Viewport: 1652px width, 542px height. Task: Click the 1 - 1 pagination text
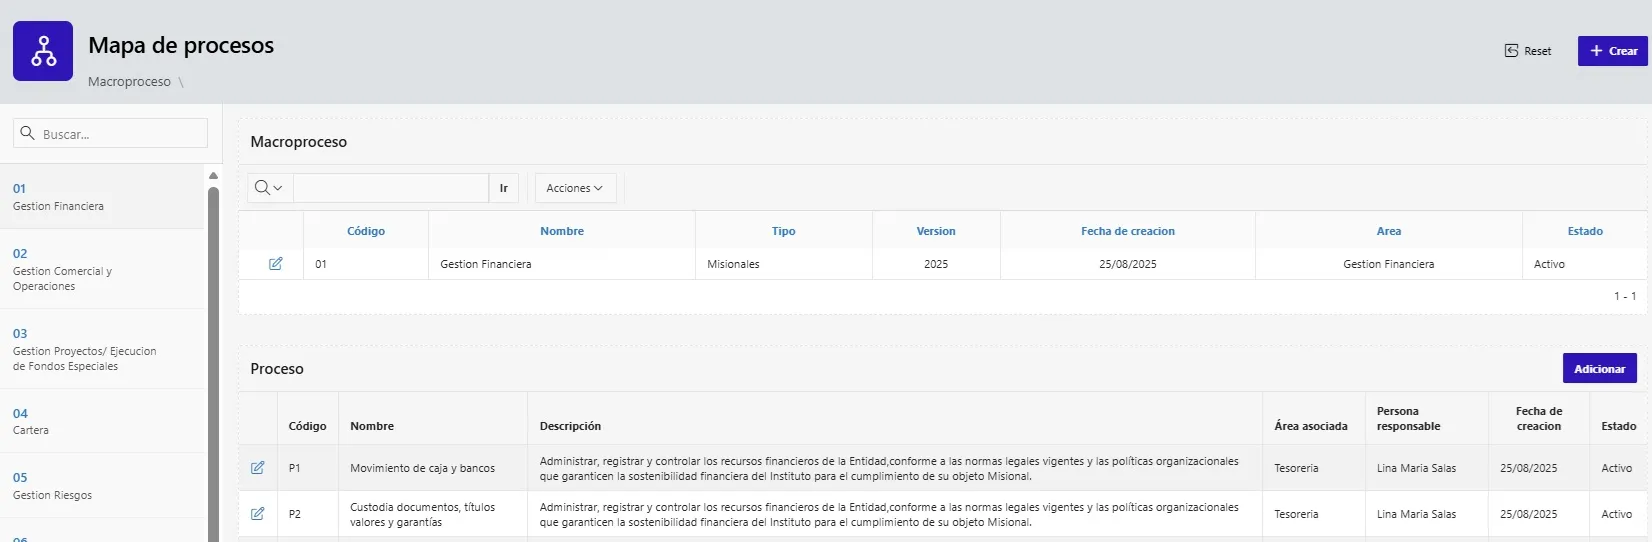[x=1625, y=296]
